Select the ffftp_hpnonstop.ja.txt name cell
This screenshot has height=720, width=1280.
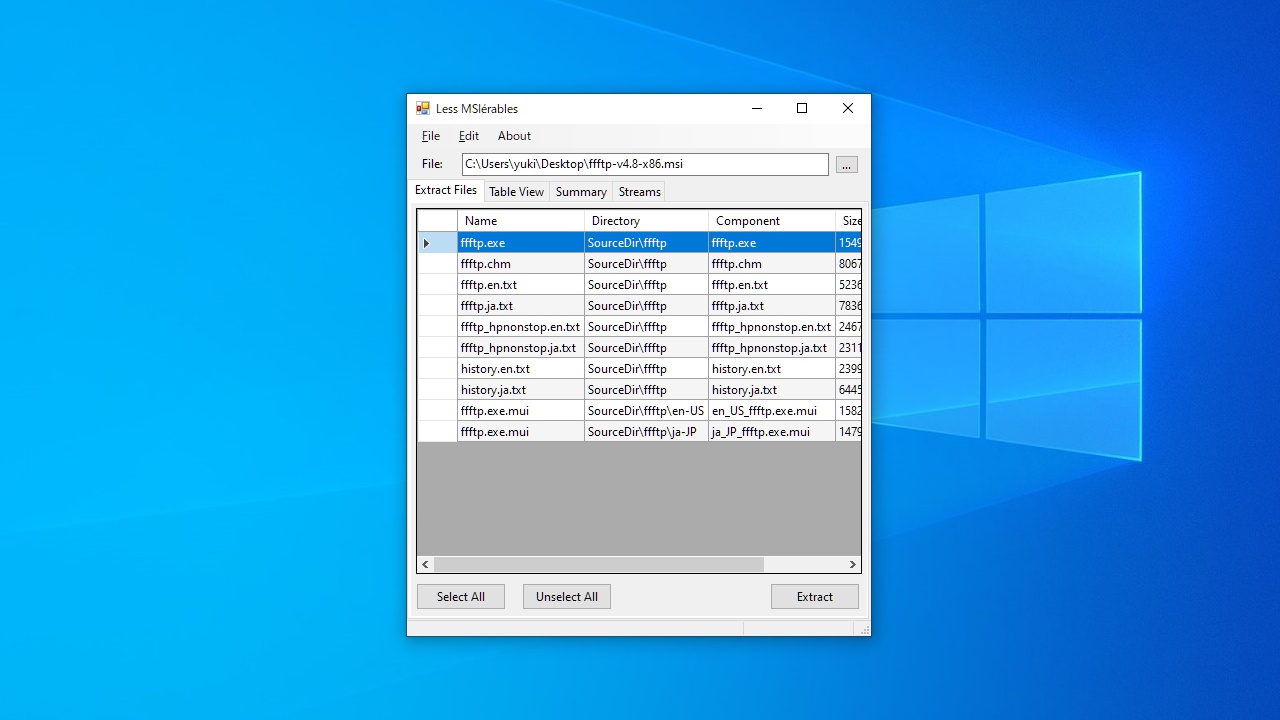521,348
